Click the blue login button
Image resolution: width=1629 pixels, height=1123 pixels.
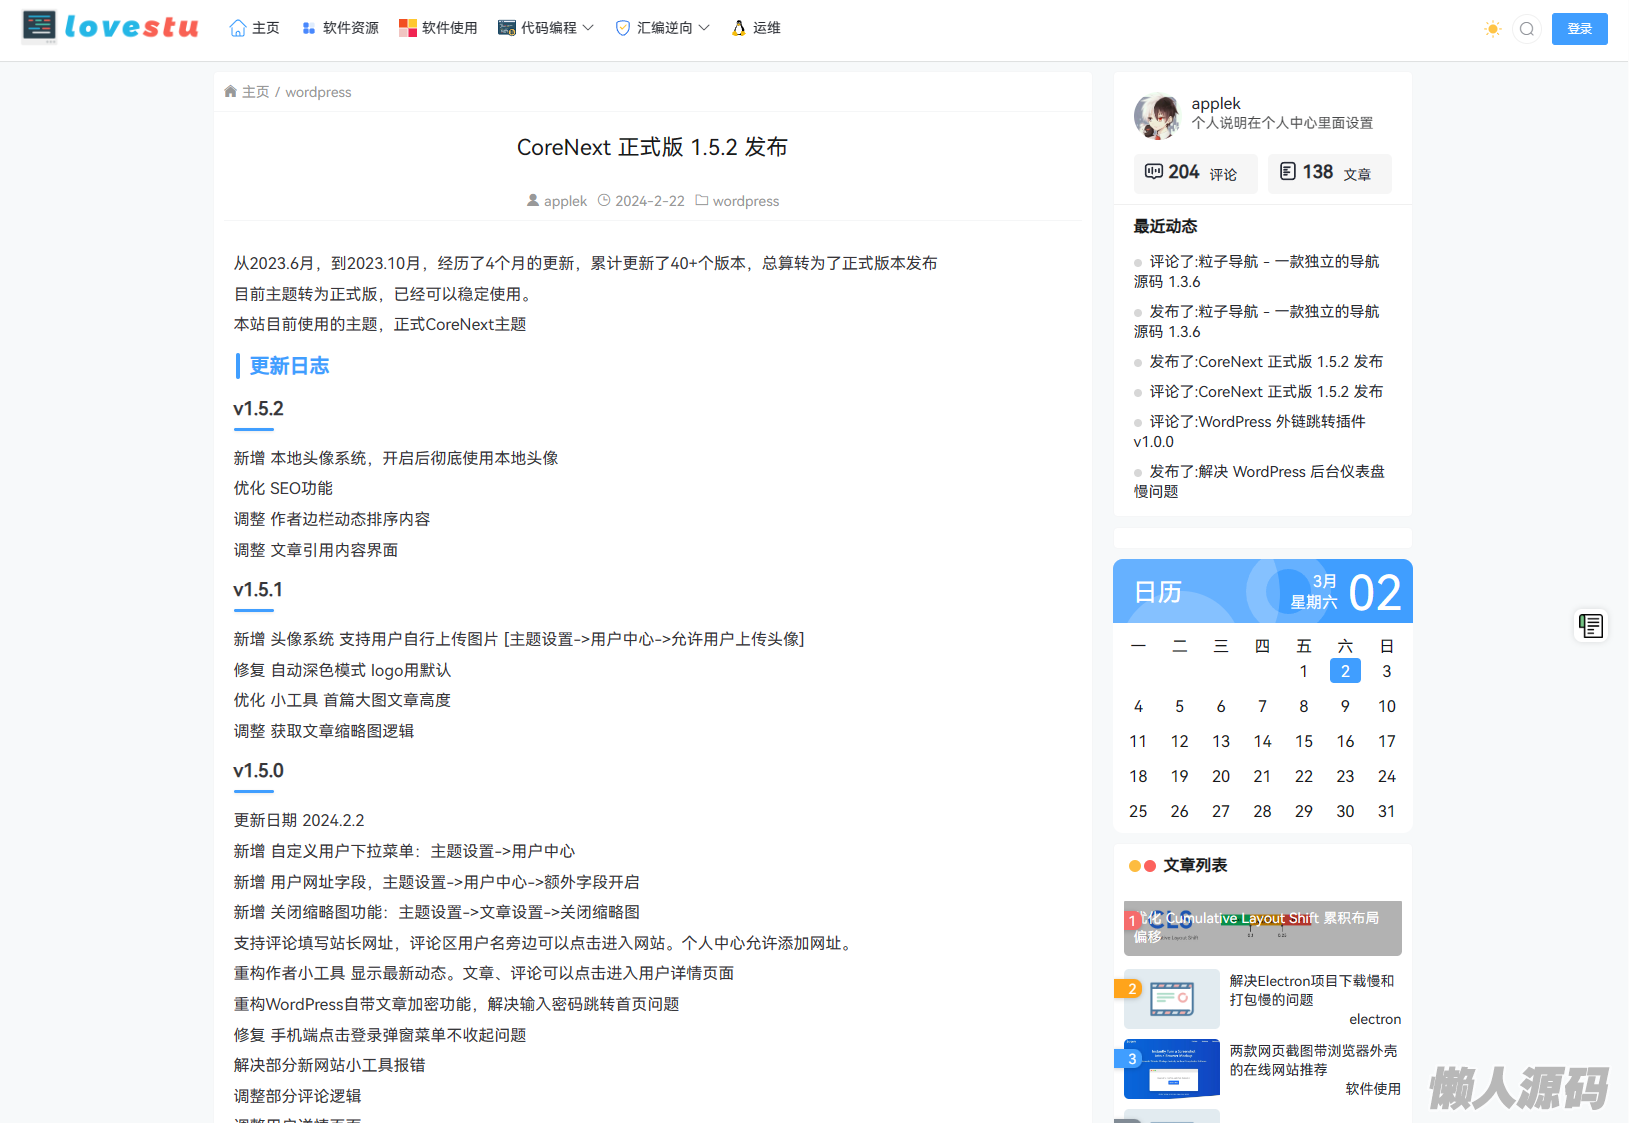tap(1579, 29)
